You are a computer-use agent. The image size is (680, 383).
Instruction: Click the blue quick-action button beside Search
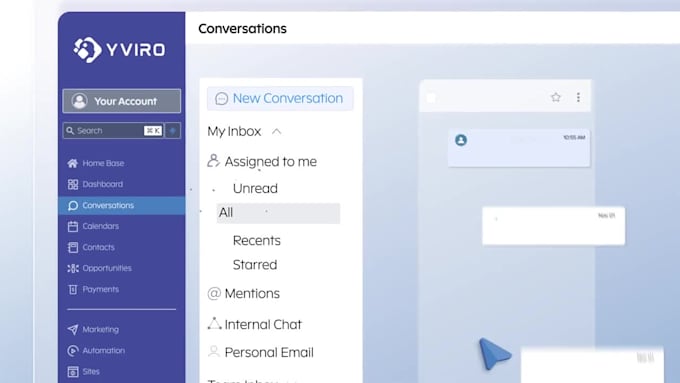[173, 131]
